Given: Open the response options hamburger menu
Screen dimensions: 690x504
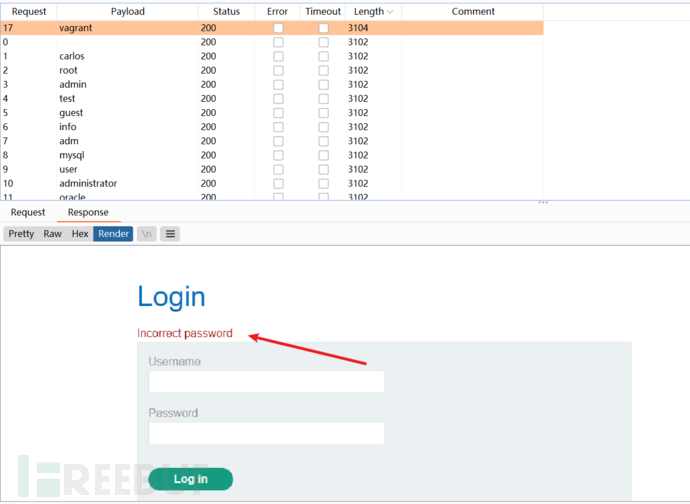Looking at the screenshot, I should (170, 234).
